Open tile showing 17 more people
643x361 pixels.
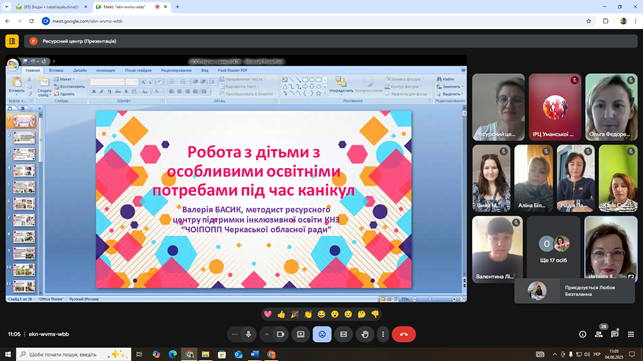click(554, 248)
